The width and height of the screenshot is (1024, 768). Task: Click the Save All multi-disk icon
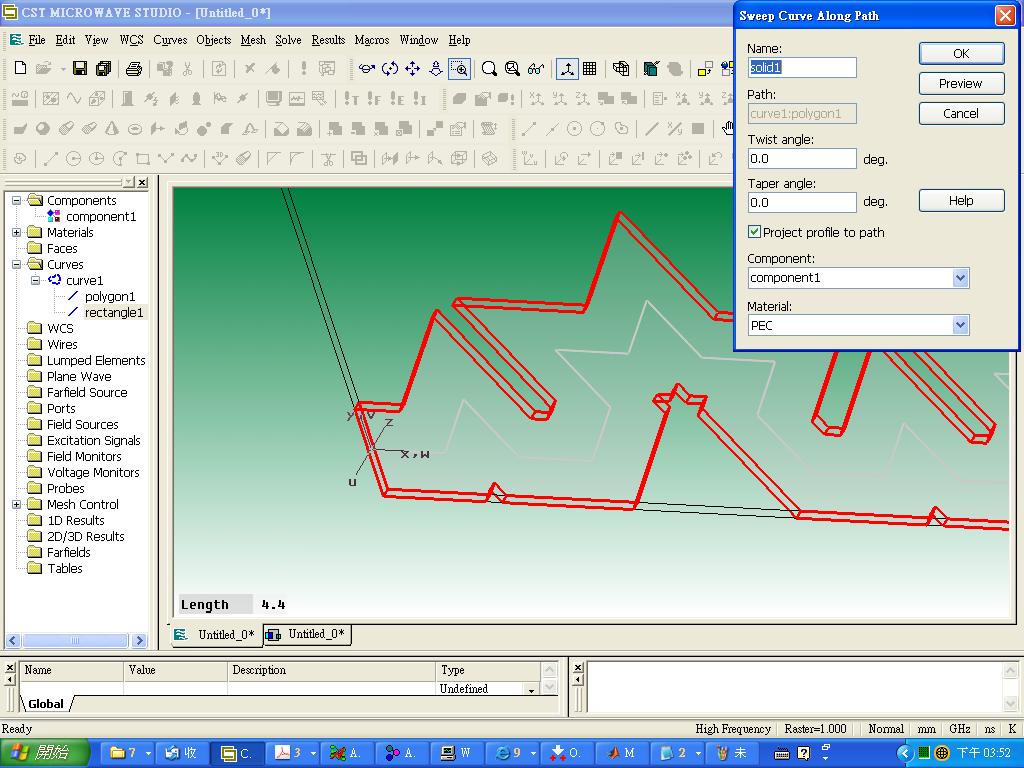pyautogui.click(x=103, y=69)
